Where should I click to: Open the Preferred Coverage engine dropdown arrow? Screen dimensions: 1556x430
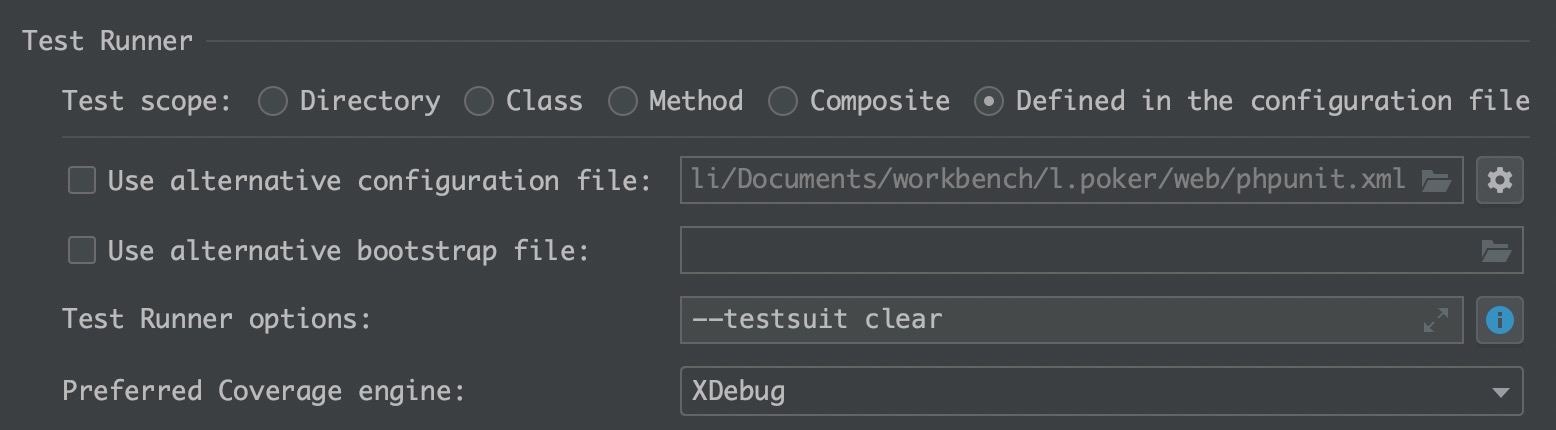pos(1500,392)
